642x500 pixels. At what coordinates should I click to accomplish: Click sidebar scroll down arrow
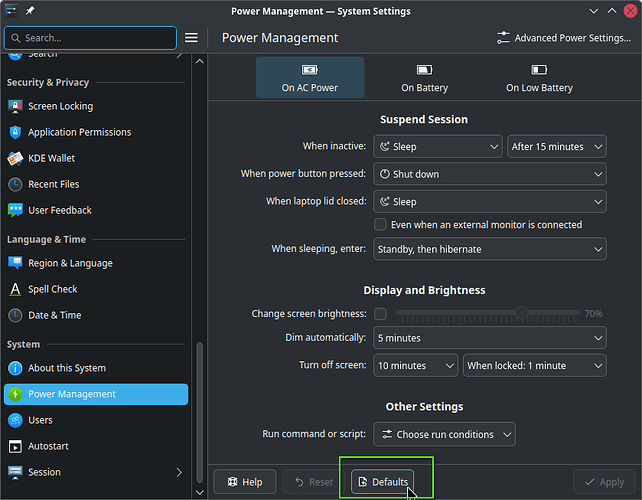[200, 492]
